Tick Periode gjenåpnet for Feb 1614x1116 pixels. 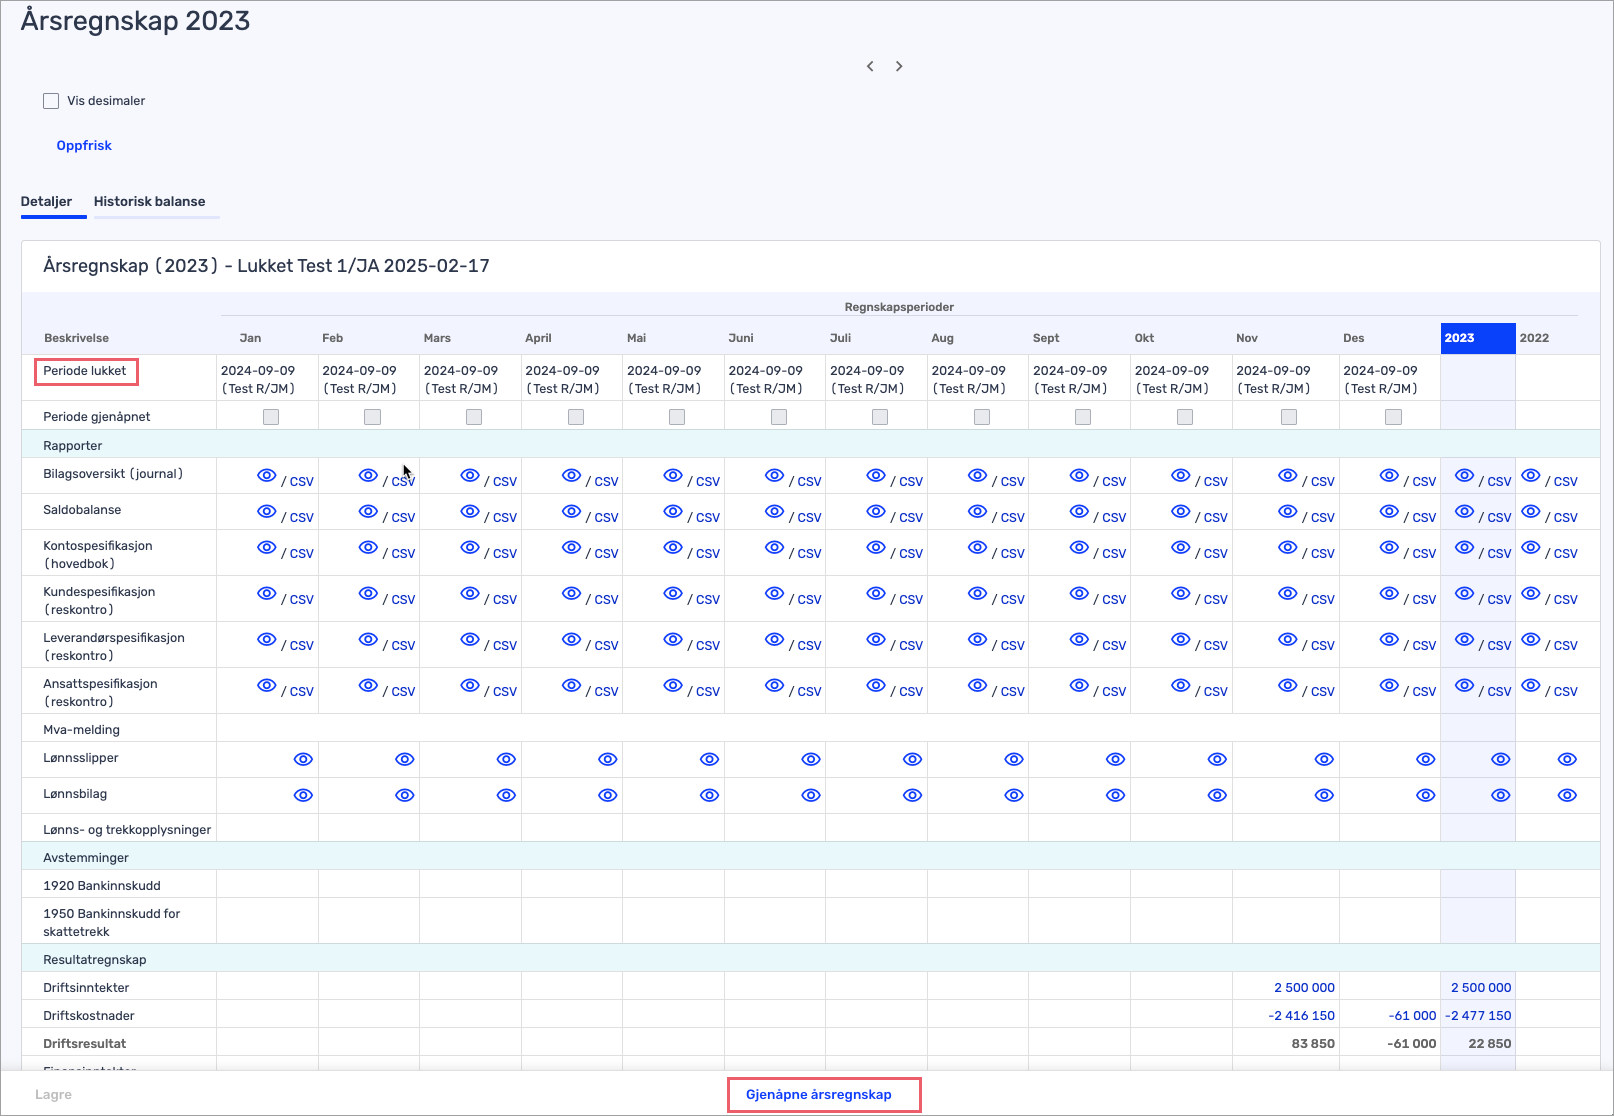[372, 417]
